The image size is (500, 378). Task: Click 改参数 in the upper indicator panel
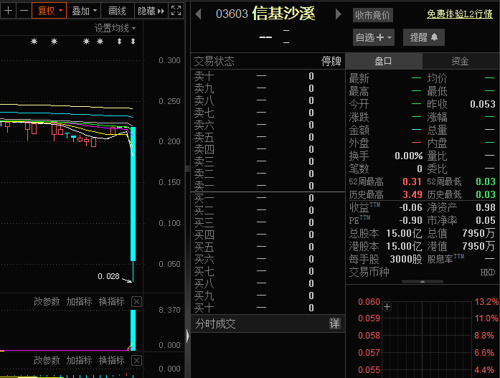[x=46, y=302]
